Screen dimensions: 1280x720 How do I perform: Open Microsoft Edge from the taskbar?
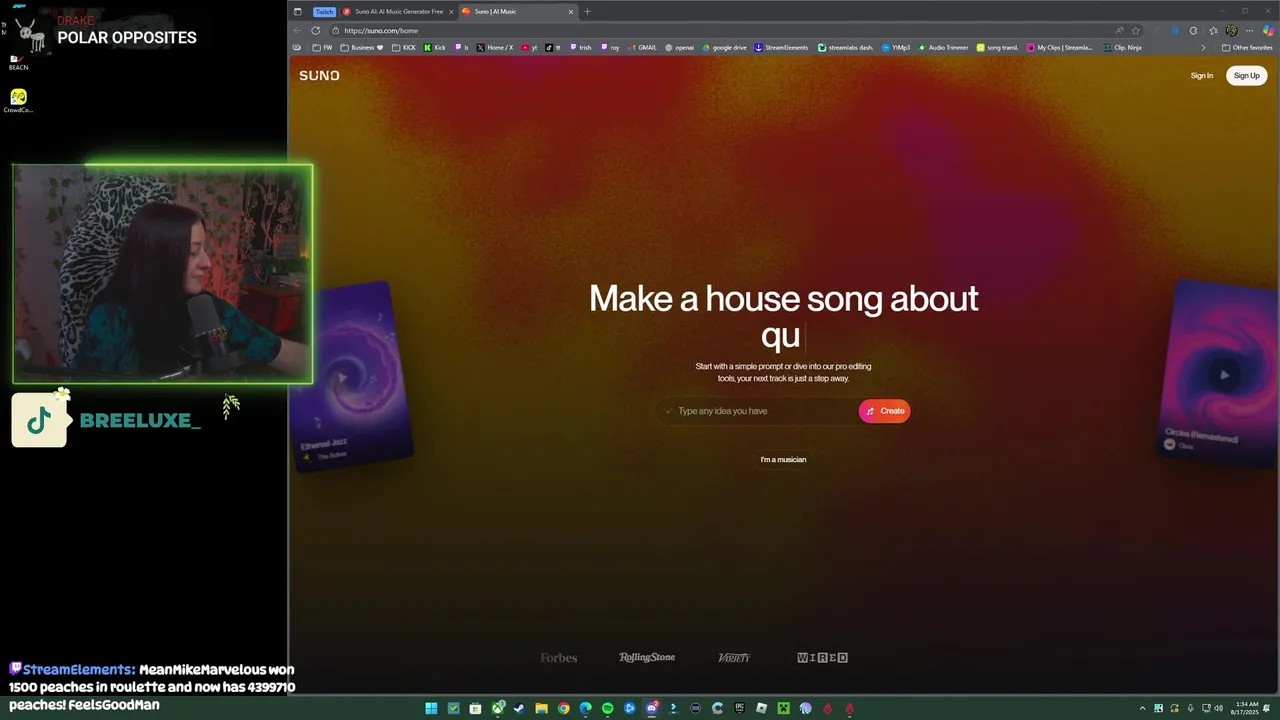point(585,708)
